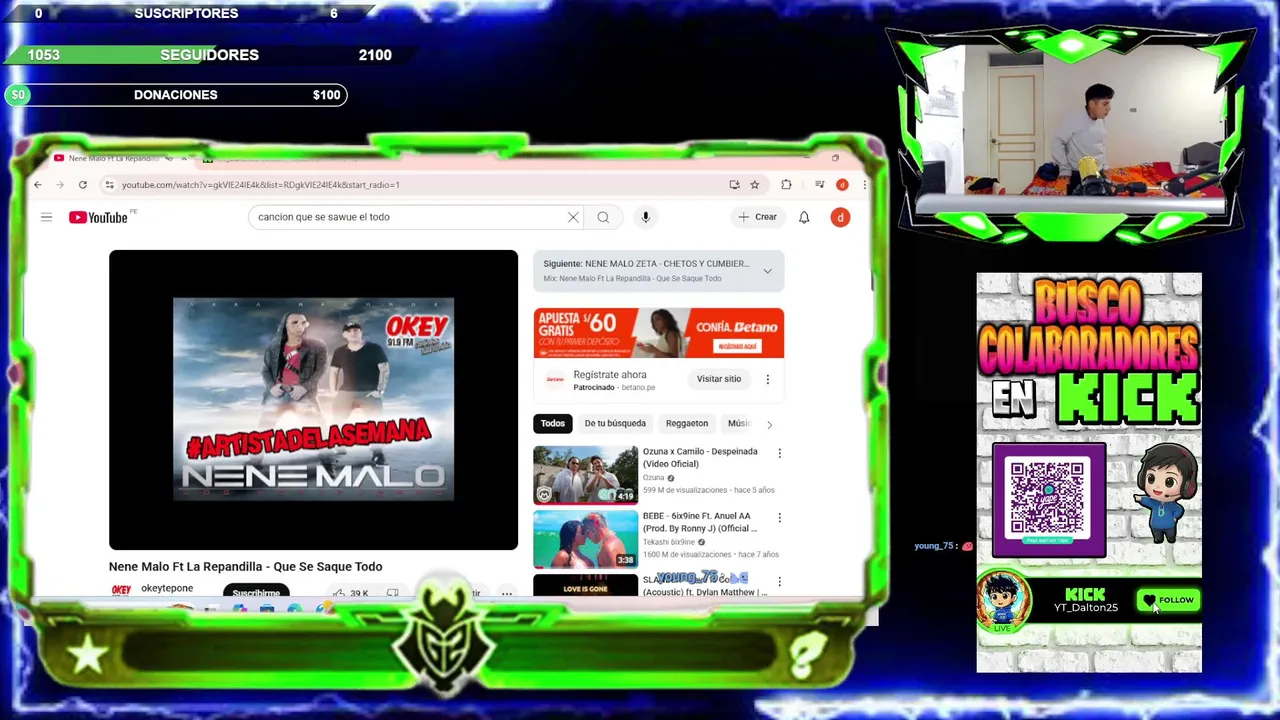Go back in the browser

(x=38, y=185)
